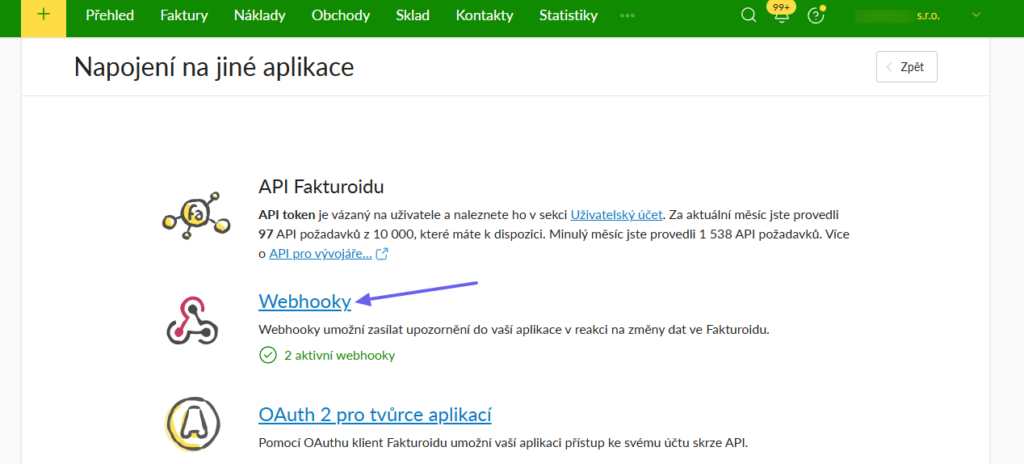Screen dimensions: 1024x464
Task: Open the Statistiky menu
Action: click(x=568, y=16)
